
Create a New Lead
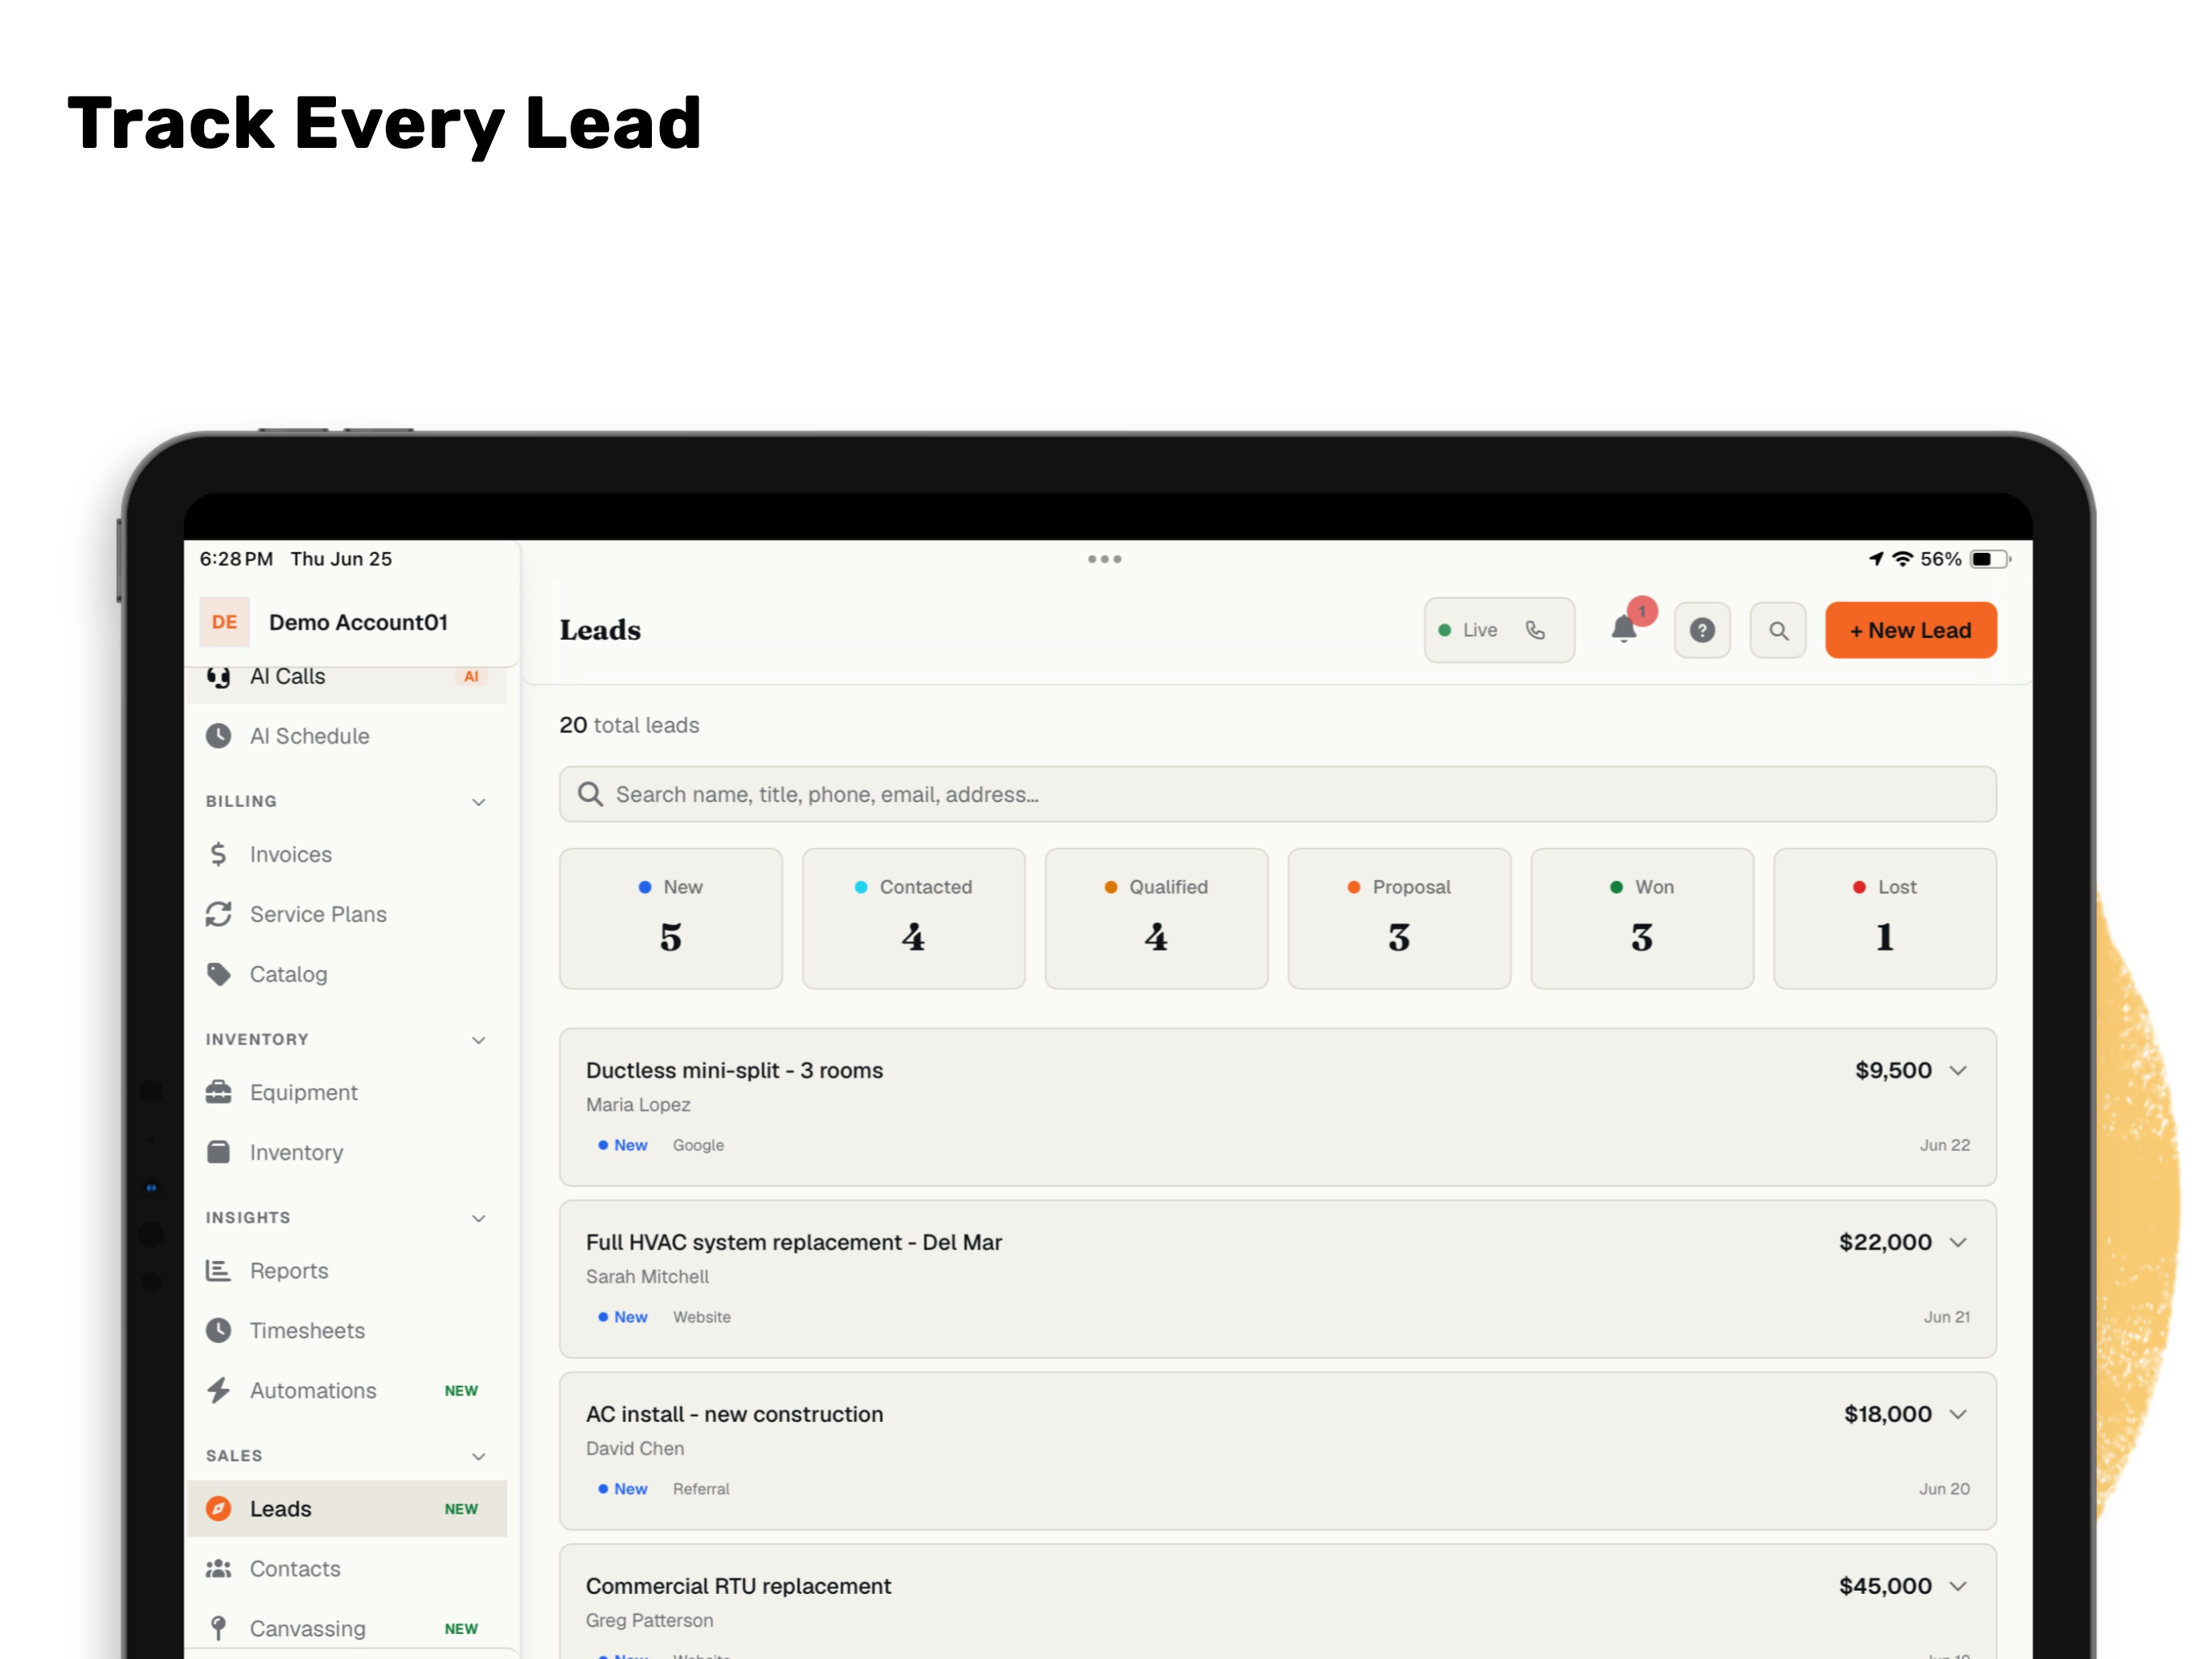click(x=1911, y=630)
